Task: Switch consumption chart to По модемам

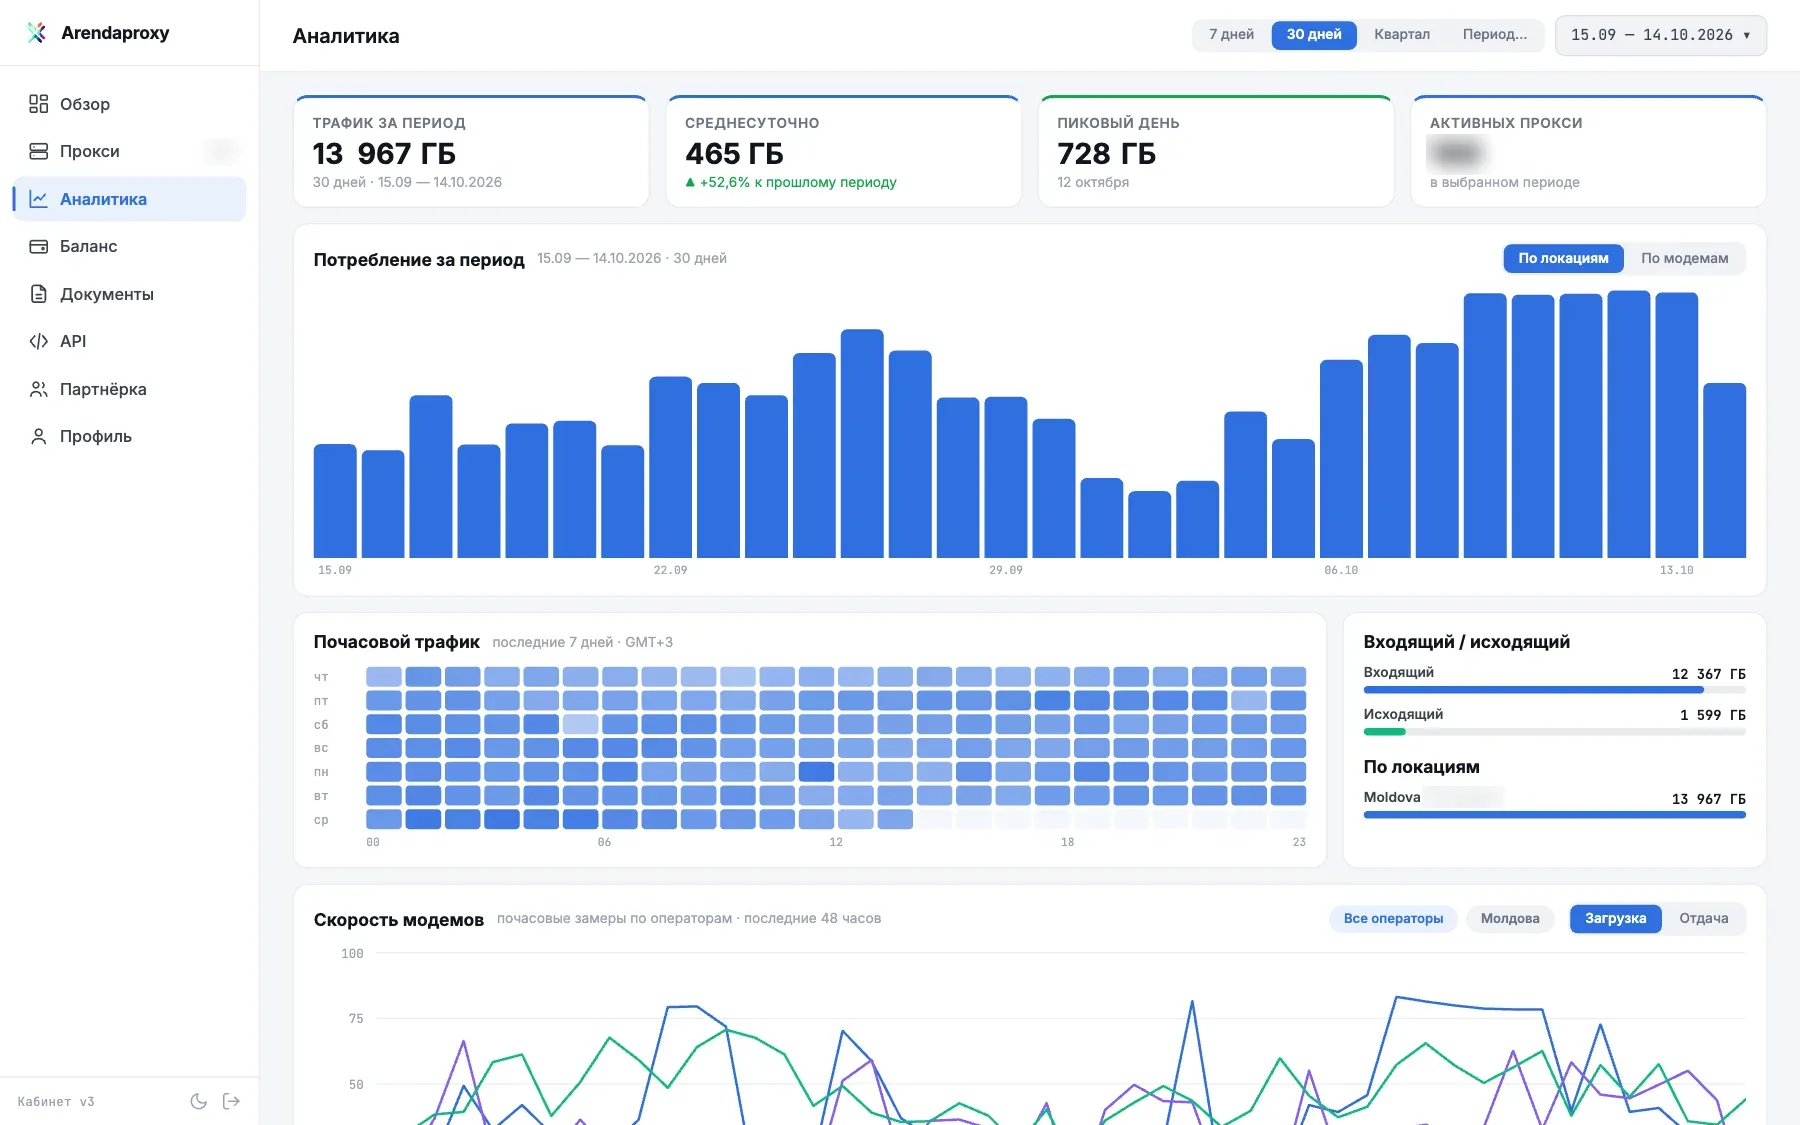Action: coord(1684,258)
